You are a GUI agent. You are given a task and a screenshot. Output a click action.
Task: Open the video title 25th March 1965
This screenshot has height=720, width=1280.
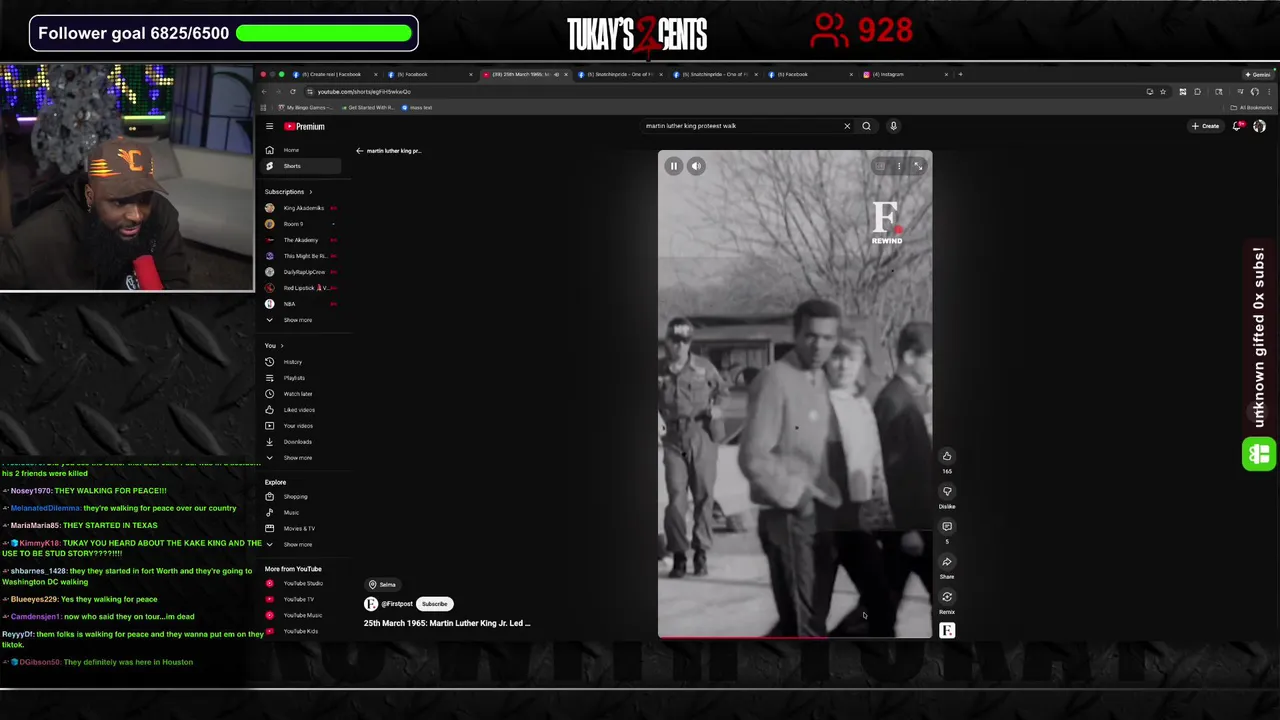click(447, 623)
